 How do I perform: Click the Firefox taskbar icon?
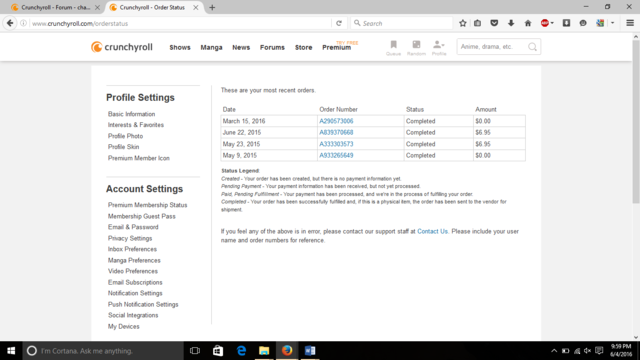point(287,351)
